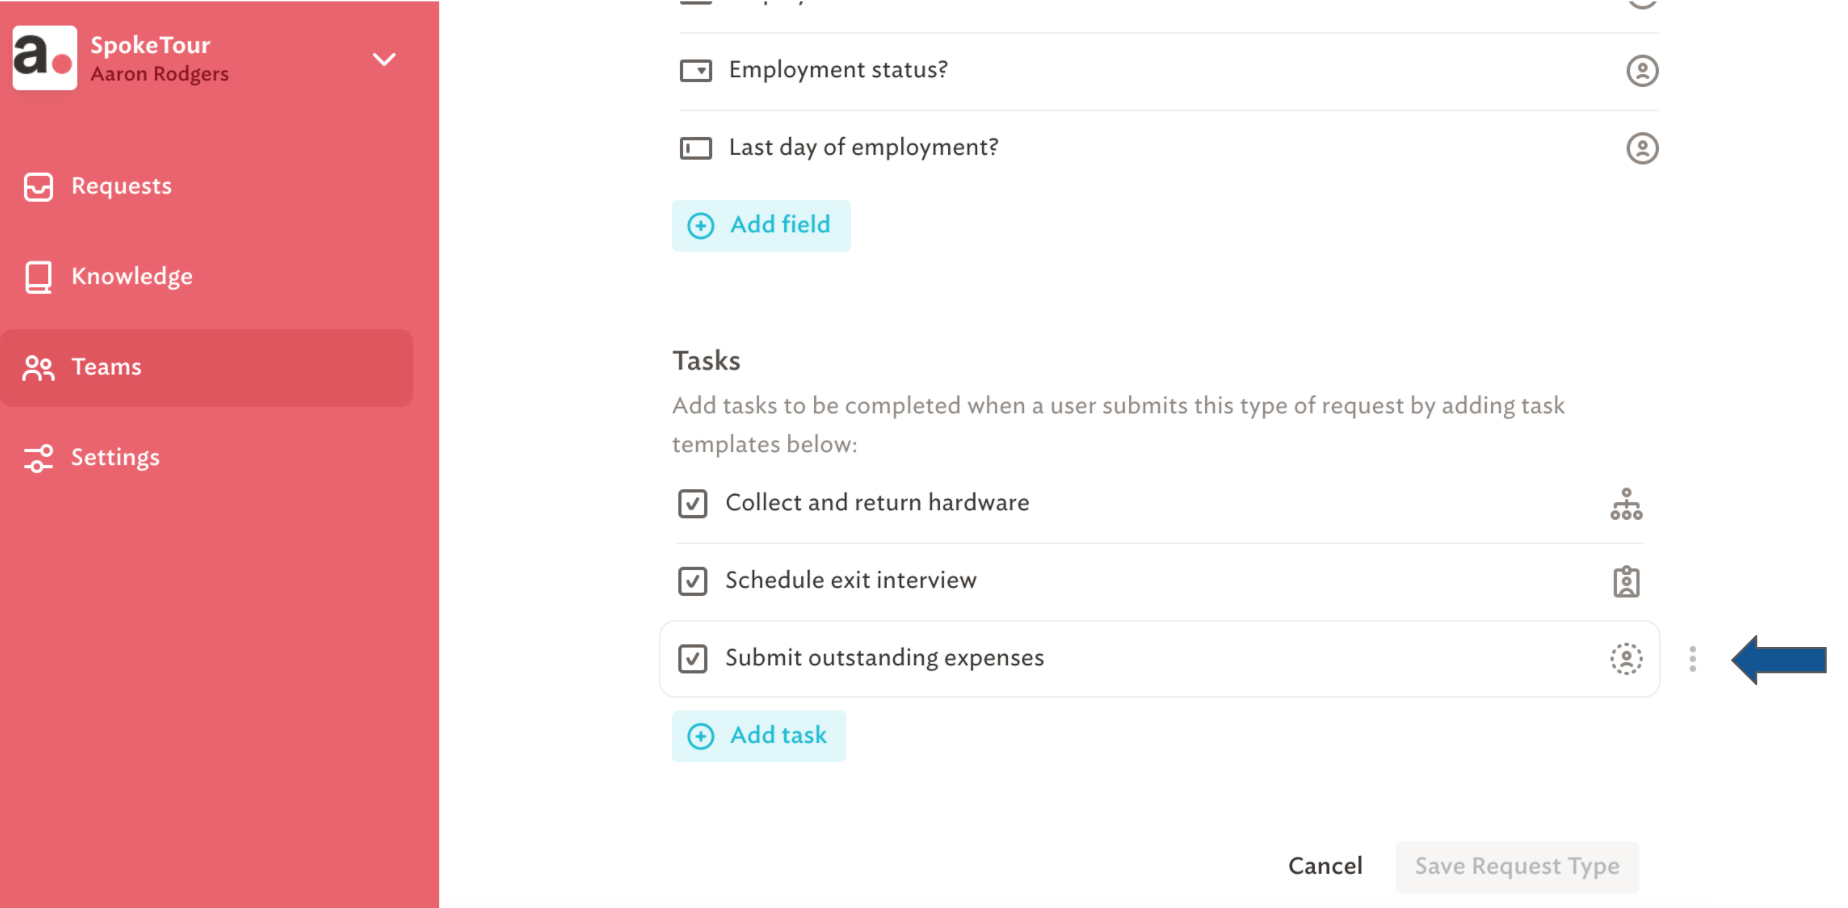Click the assignee badge icon for exit interview

[x=1626, y=581]
